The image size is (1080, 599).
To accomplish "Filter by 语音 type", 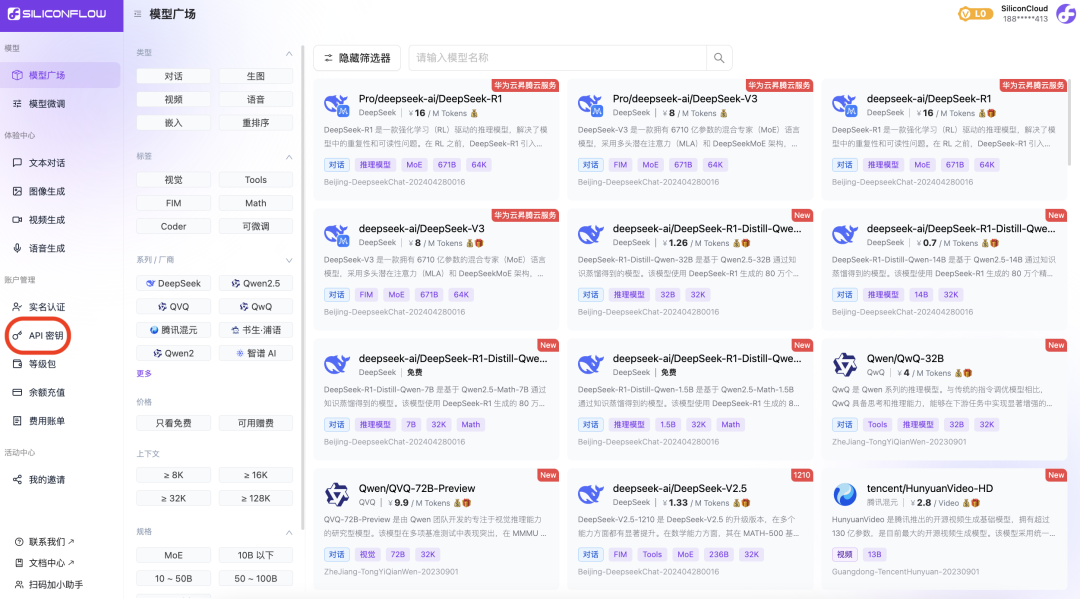I will pos(256,100).
